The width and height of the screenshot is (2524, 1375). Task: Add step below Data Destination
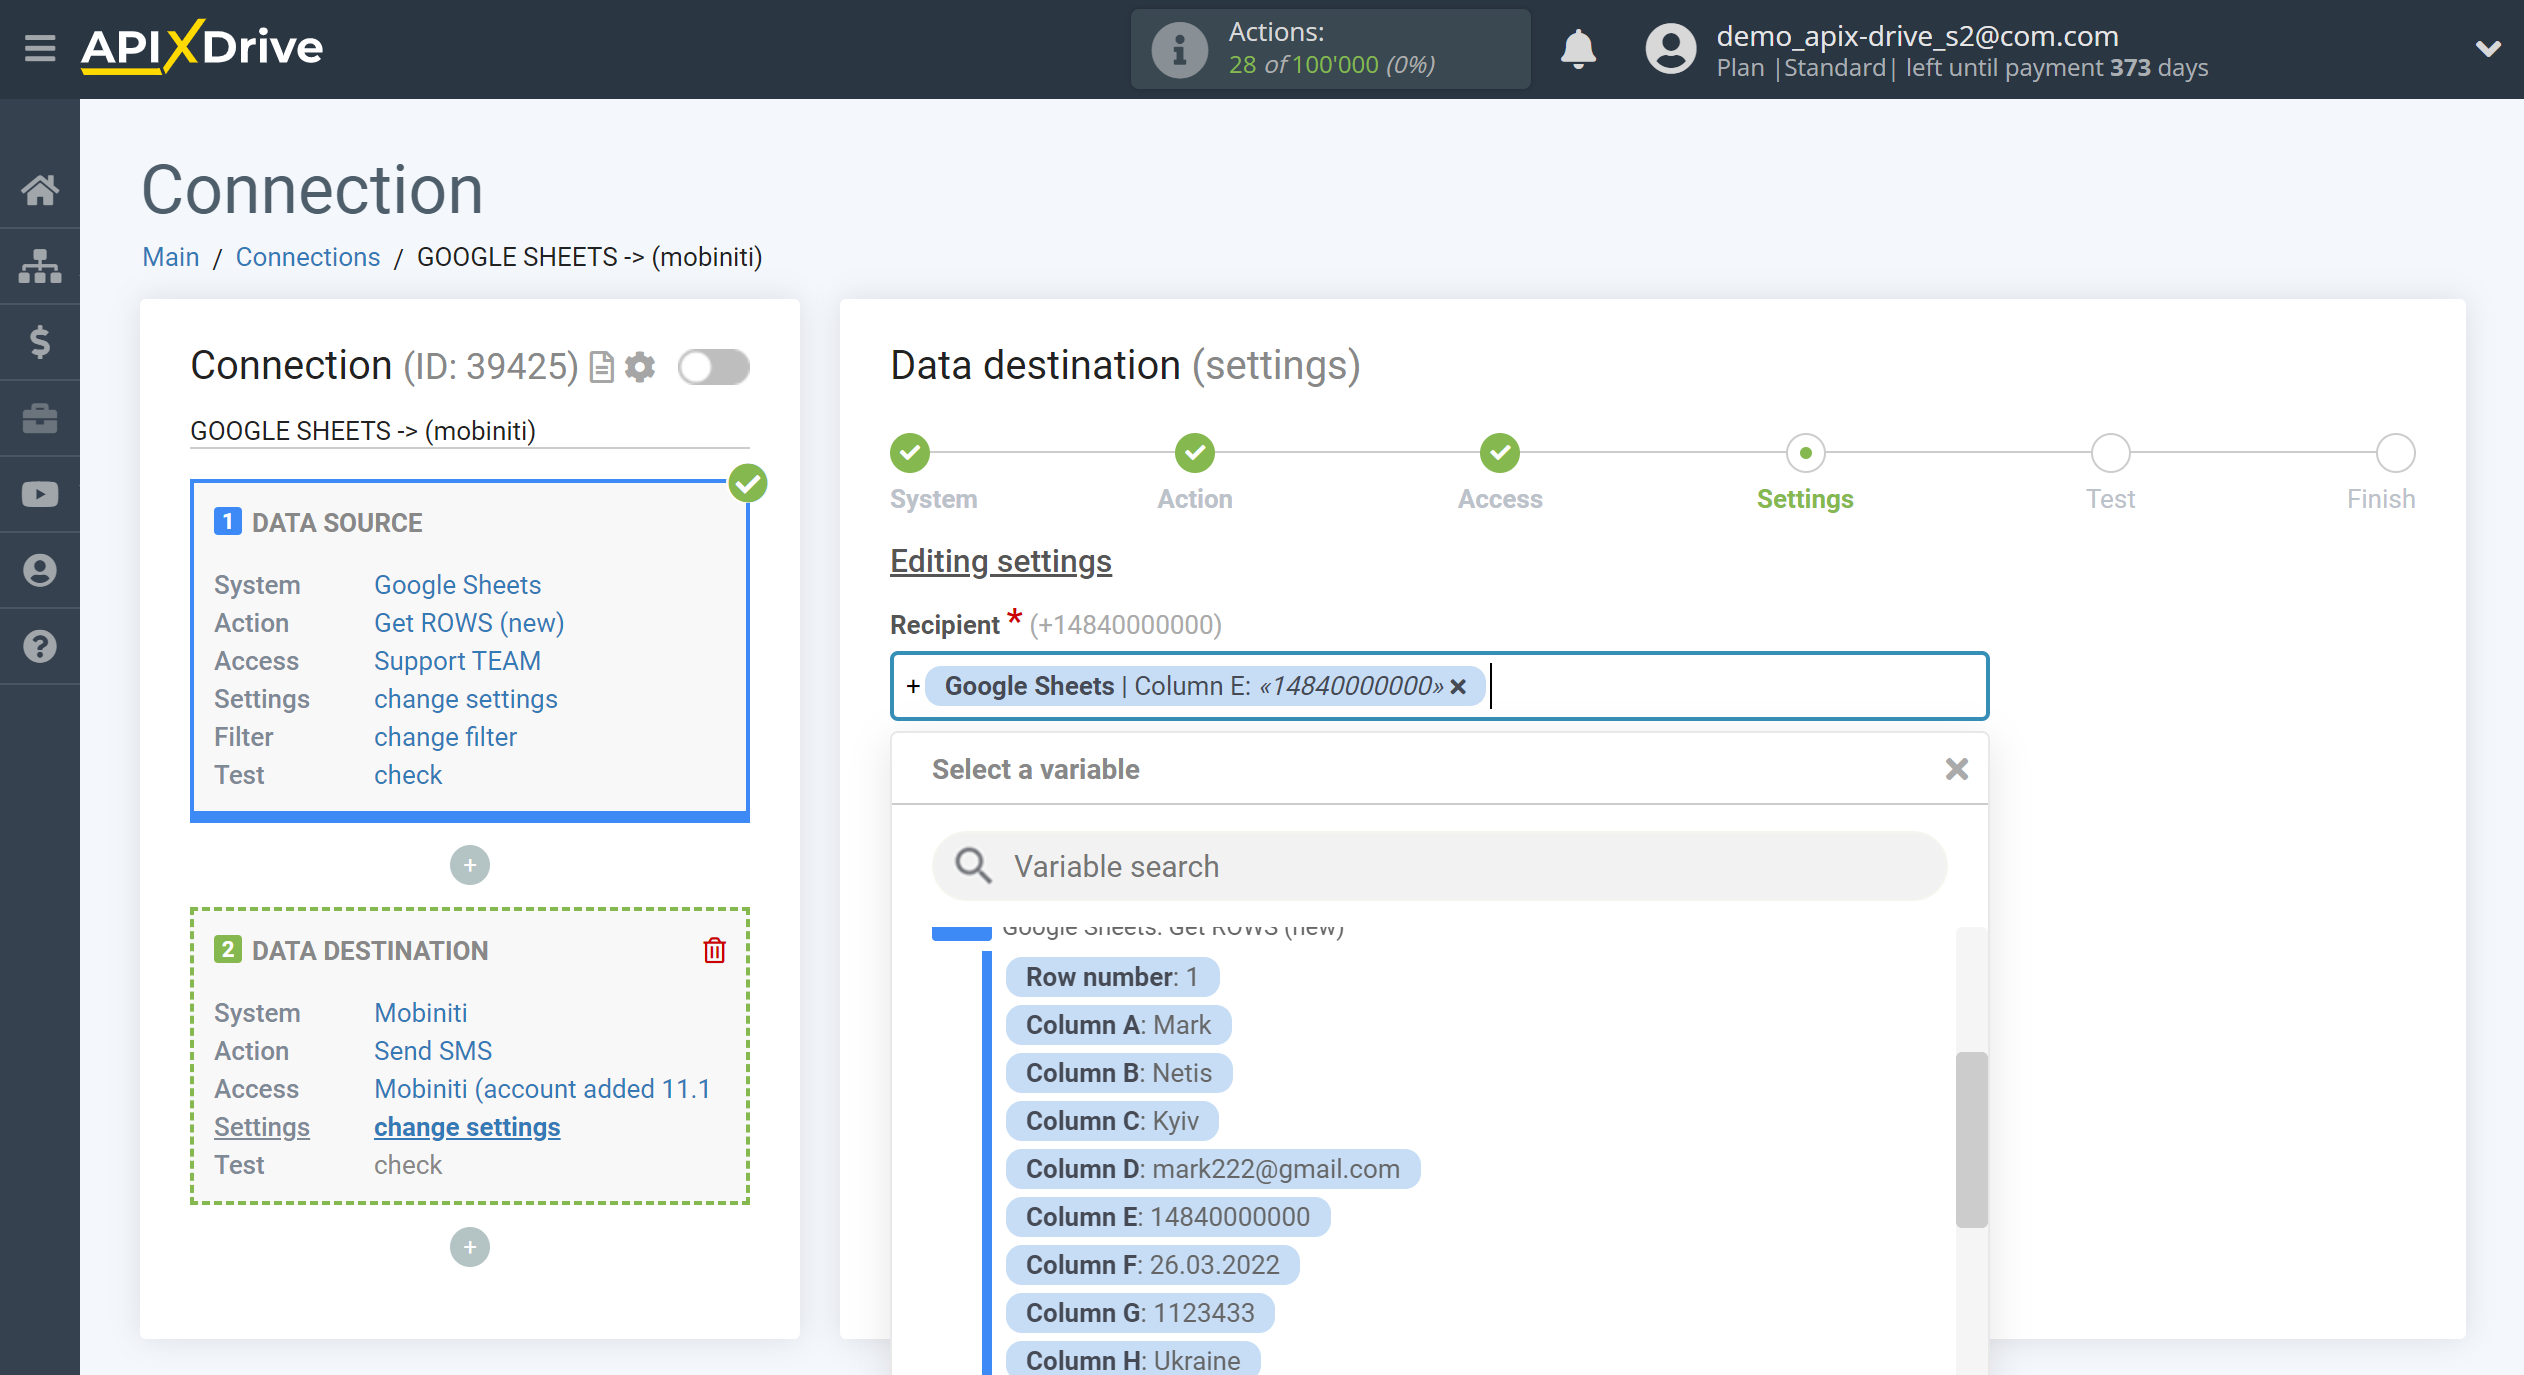(470, 1247)
